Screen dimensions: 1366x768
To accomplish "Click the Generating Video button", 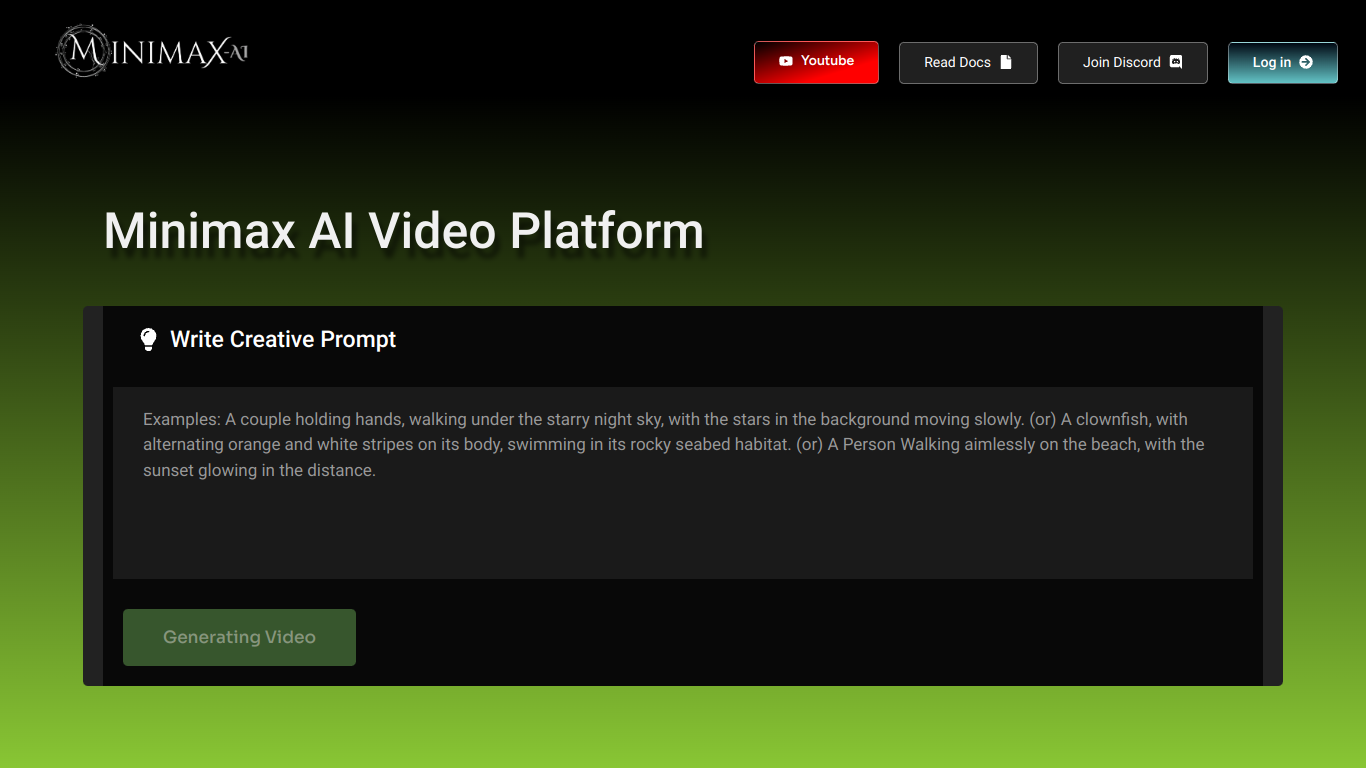I will click(x=239, y=637).
